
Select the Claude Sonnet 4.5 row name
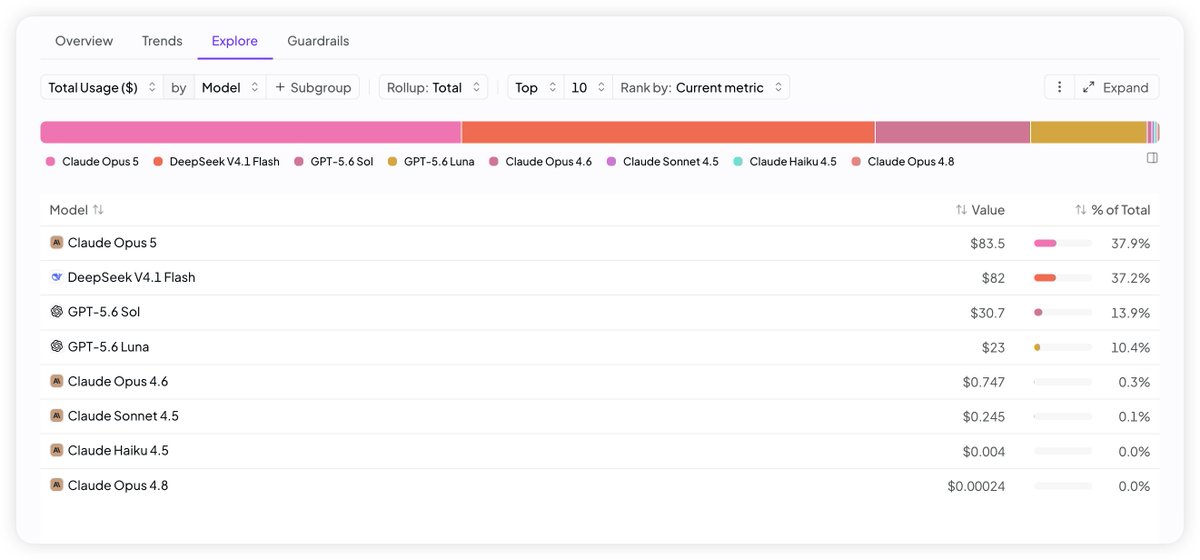123,416
